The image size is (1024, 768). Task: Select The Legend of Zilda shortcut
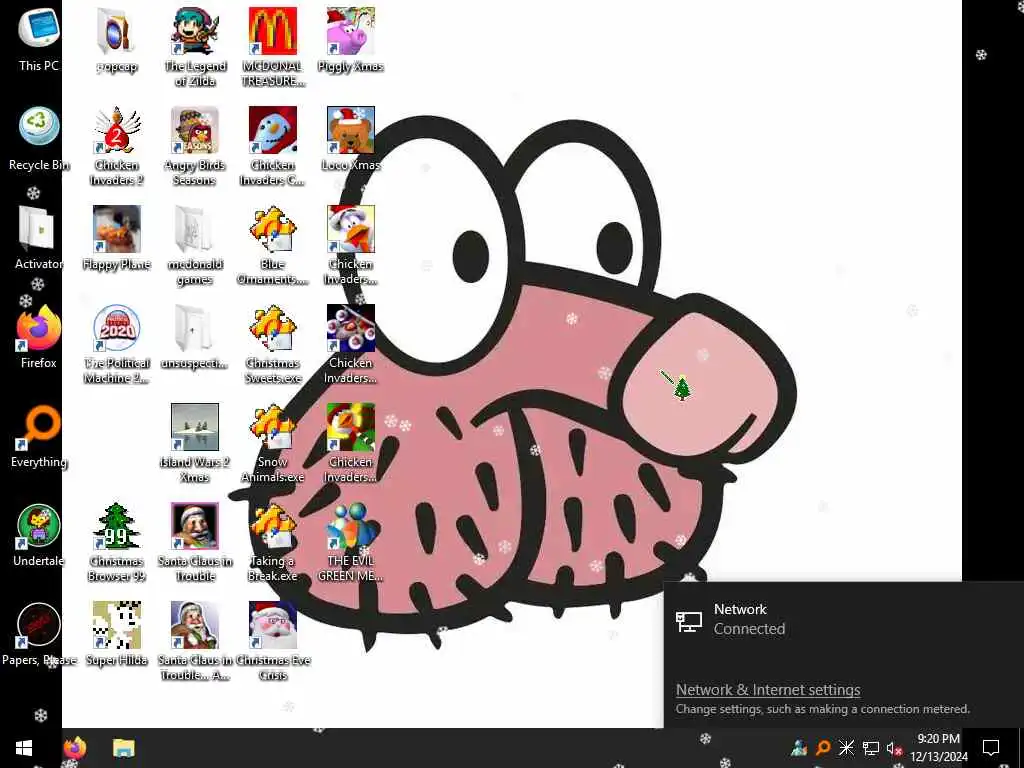(x=195, y=31)
